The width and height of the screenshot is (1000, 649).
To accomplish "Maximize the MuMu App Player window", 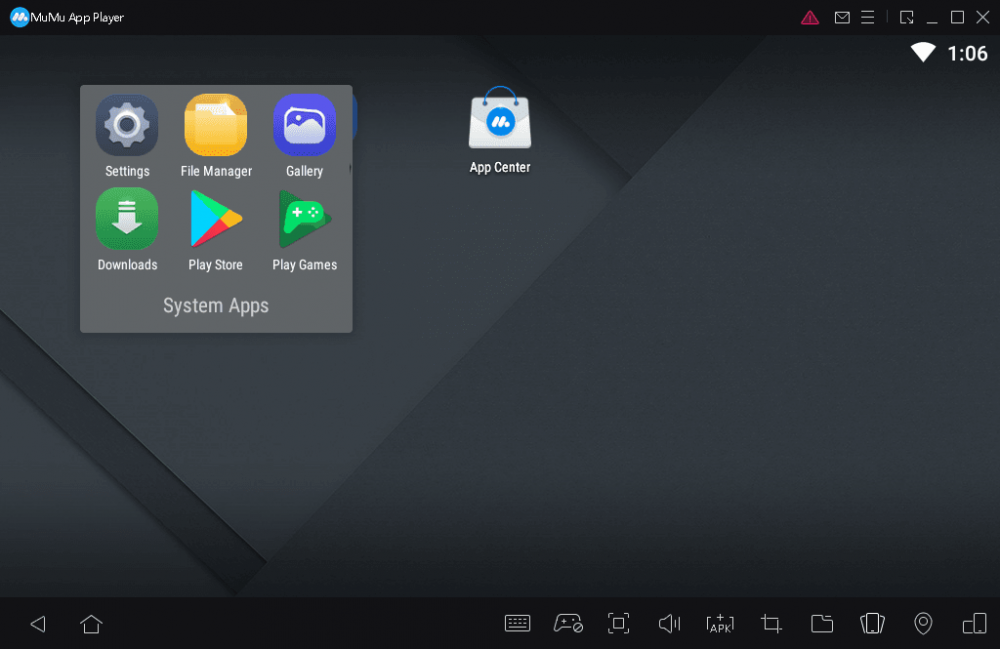I will 957,17.
